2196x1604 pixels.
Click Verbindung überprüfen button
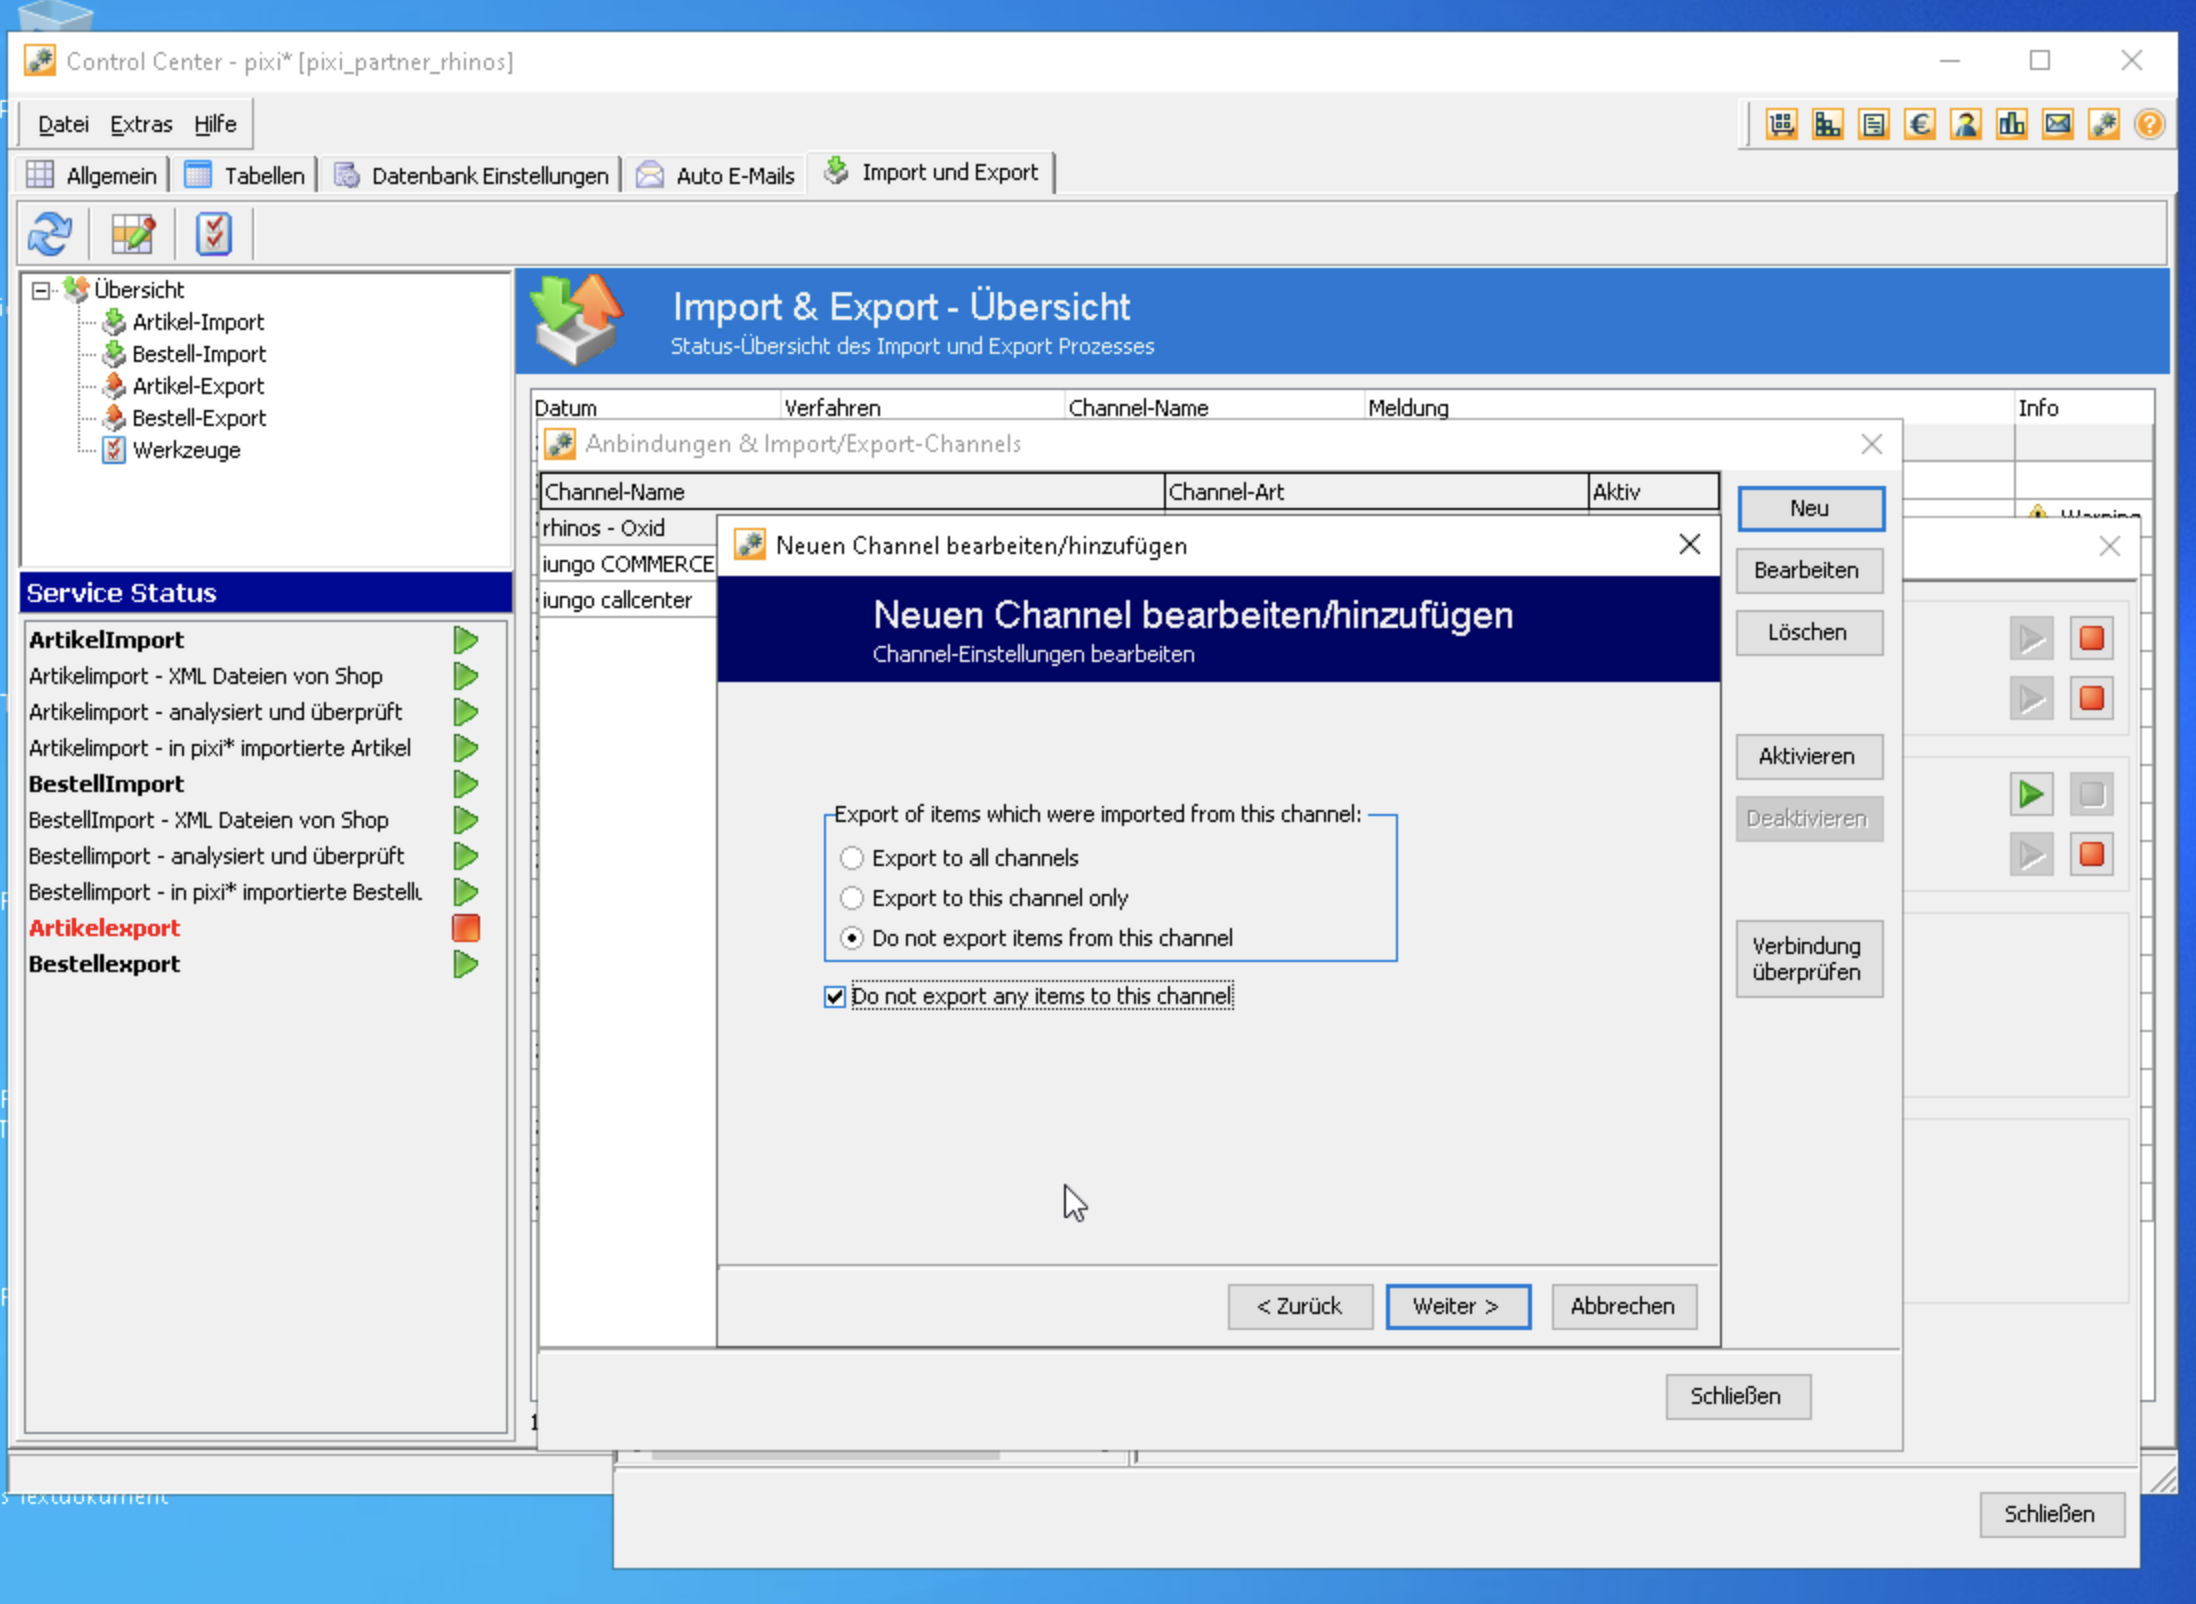[x=1808, y=958]
